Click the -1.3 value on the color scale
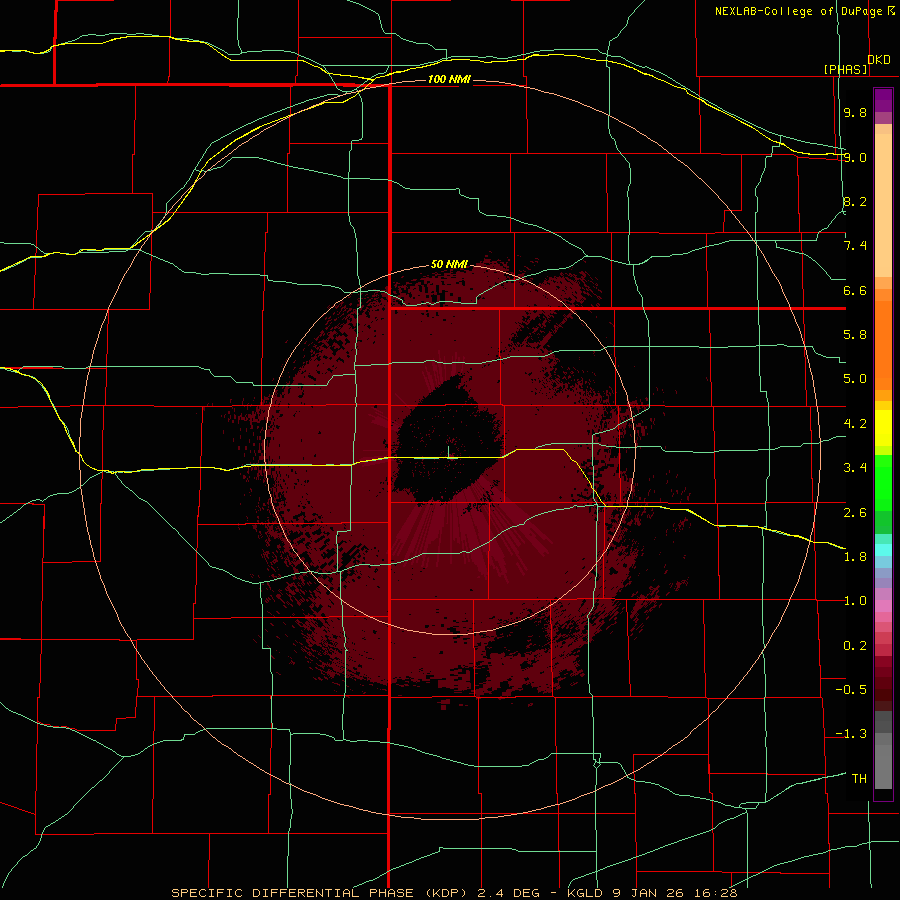Viewport: 900px width, 900px height. pos(851,734)
